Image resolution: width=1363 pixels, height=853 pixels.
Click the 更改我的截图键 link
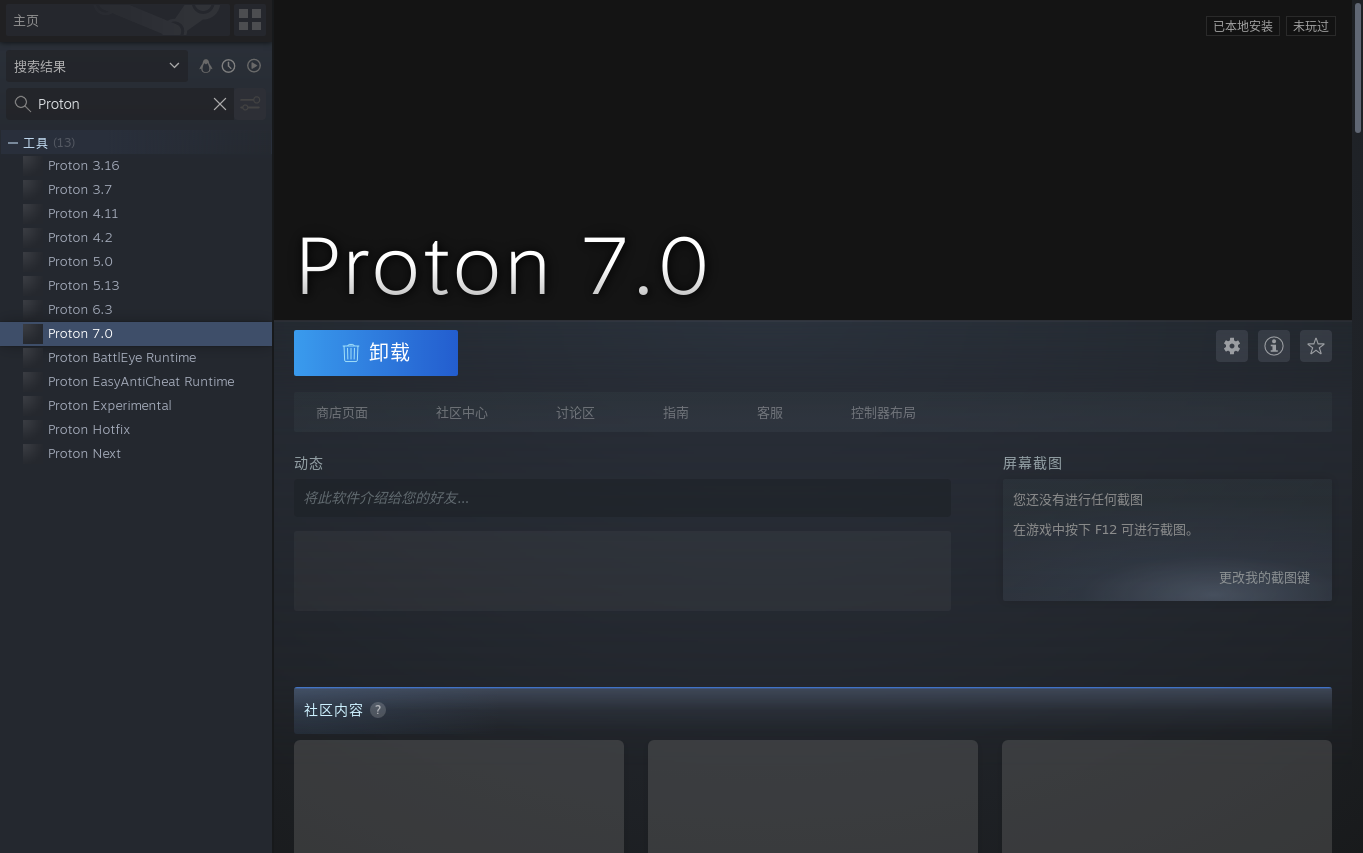tap(1264, 578)
